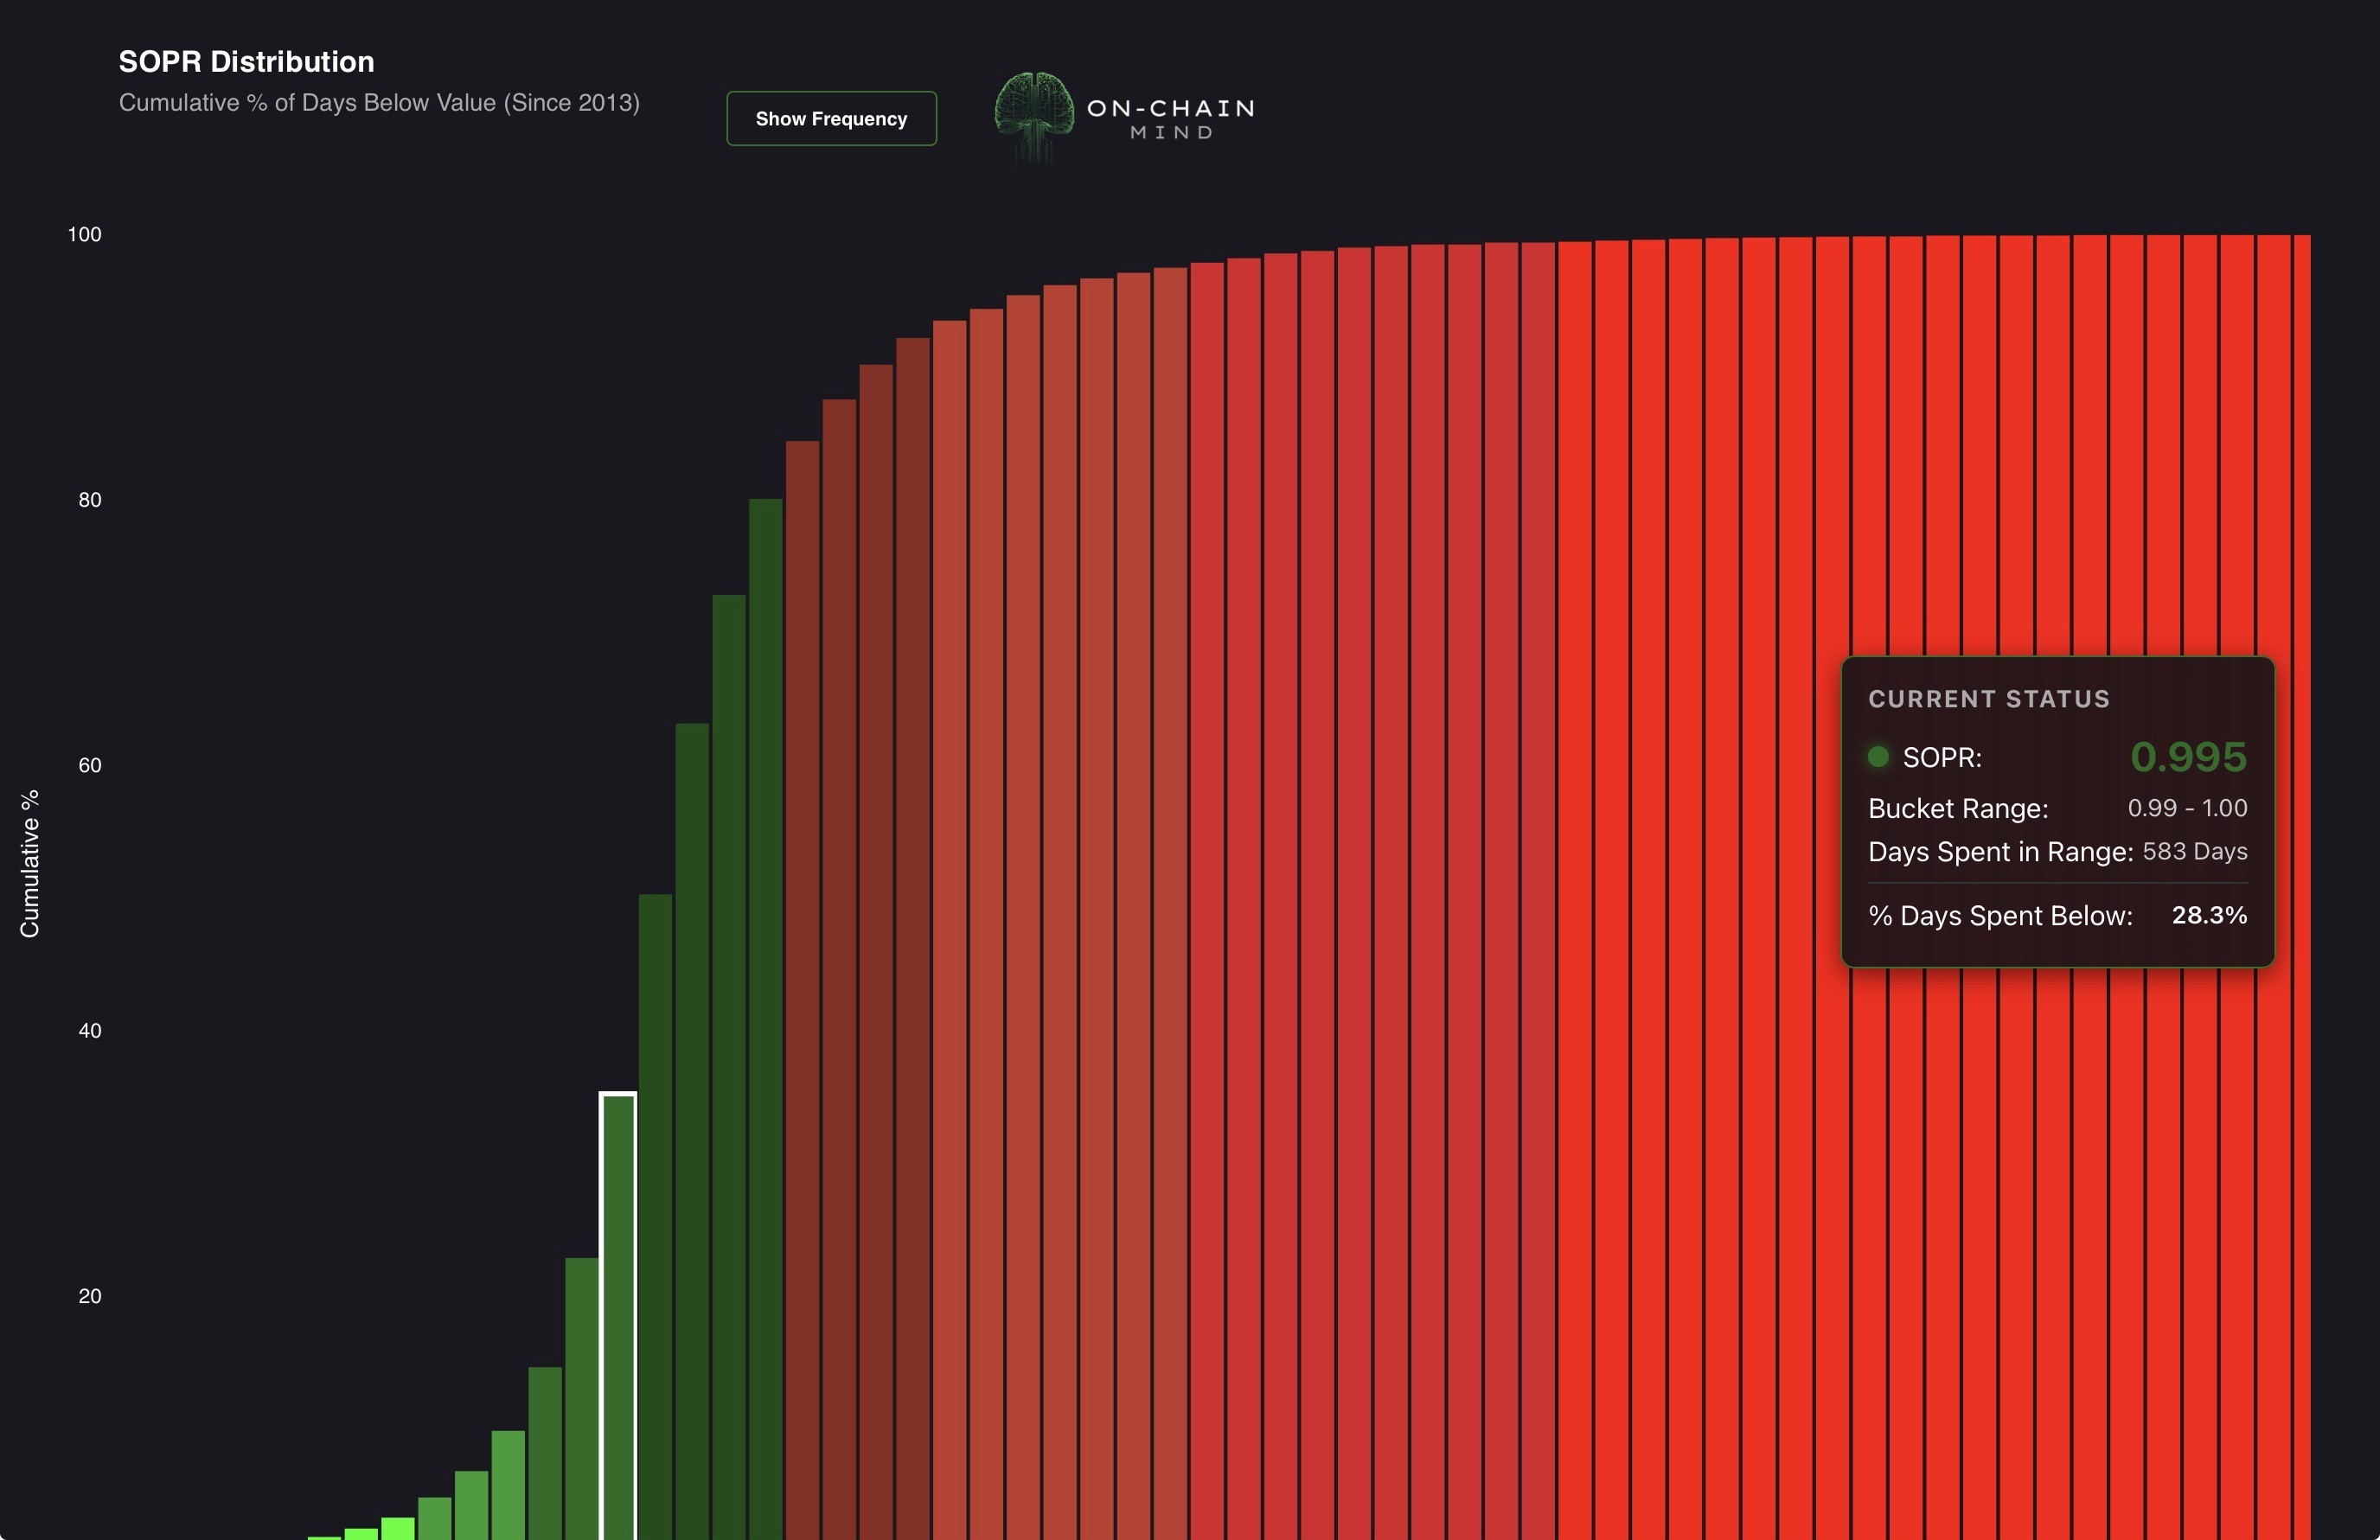This screenshot has width=2380, height=1540.
Task: Click the Bucket Range 0.99 - 1.00 value
Action: 2186,808
